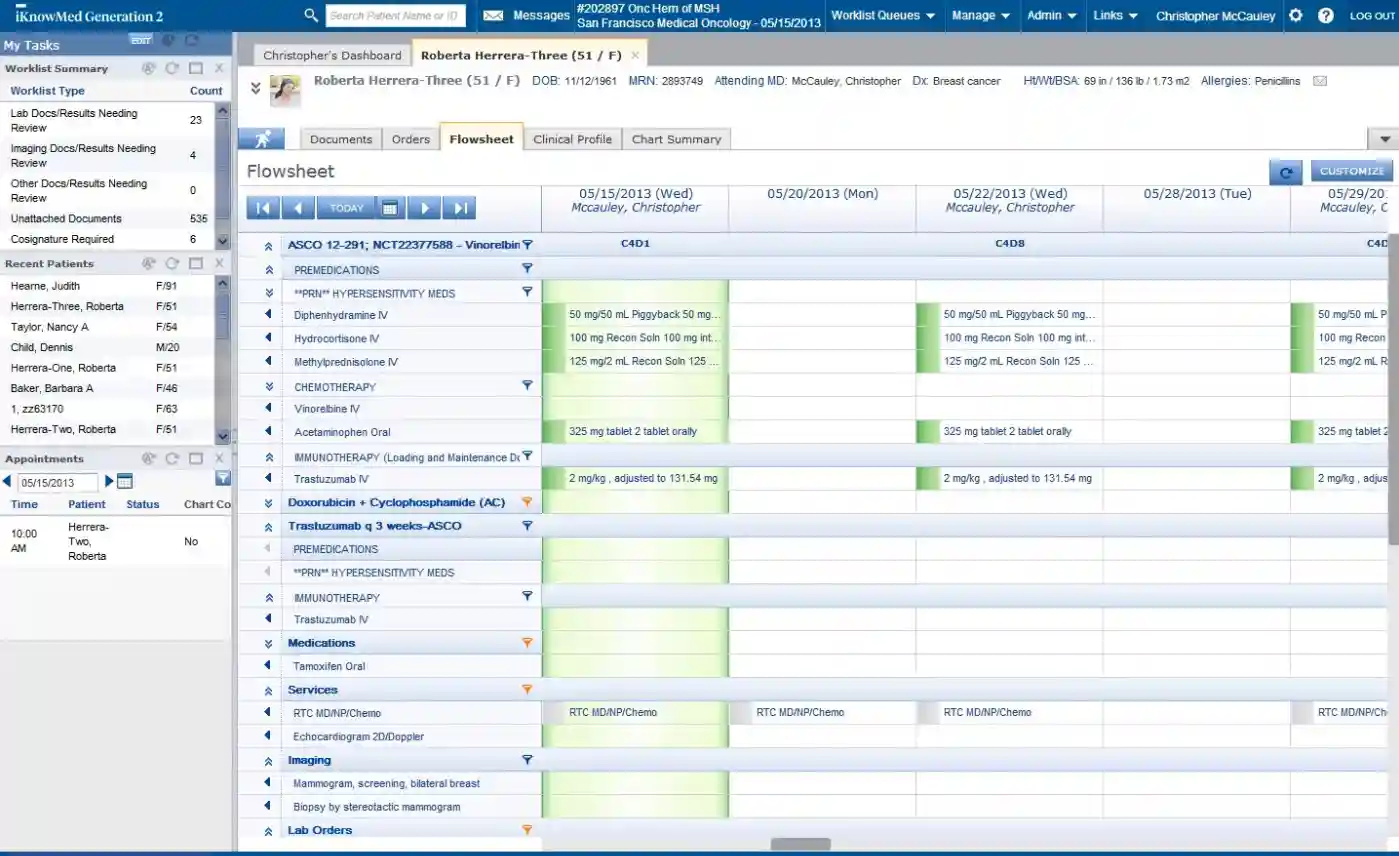Toggle the filter funnel on Lab Orders
Image resolution: width=1399 pixels, height=856 pixels.
(x=527, y=829)
